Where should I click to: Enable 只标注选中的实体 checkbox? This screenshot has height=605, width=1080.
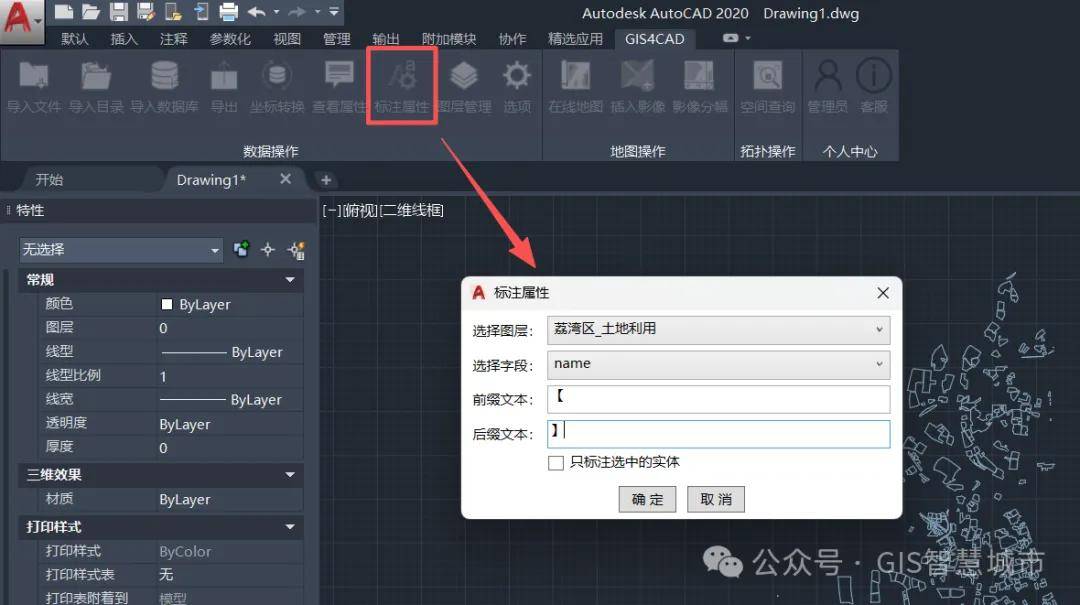coord(556,462)
